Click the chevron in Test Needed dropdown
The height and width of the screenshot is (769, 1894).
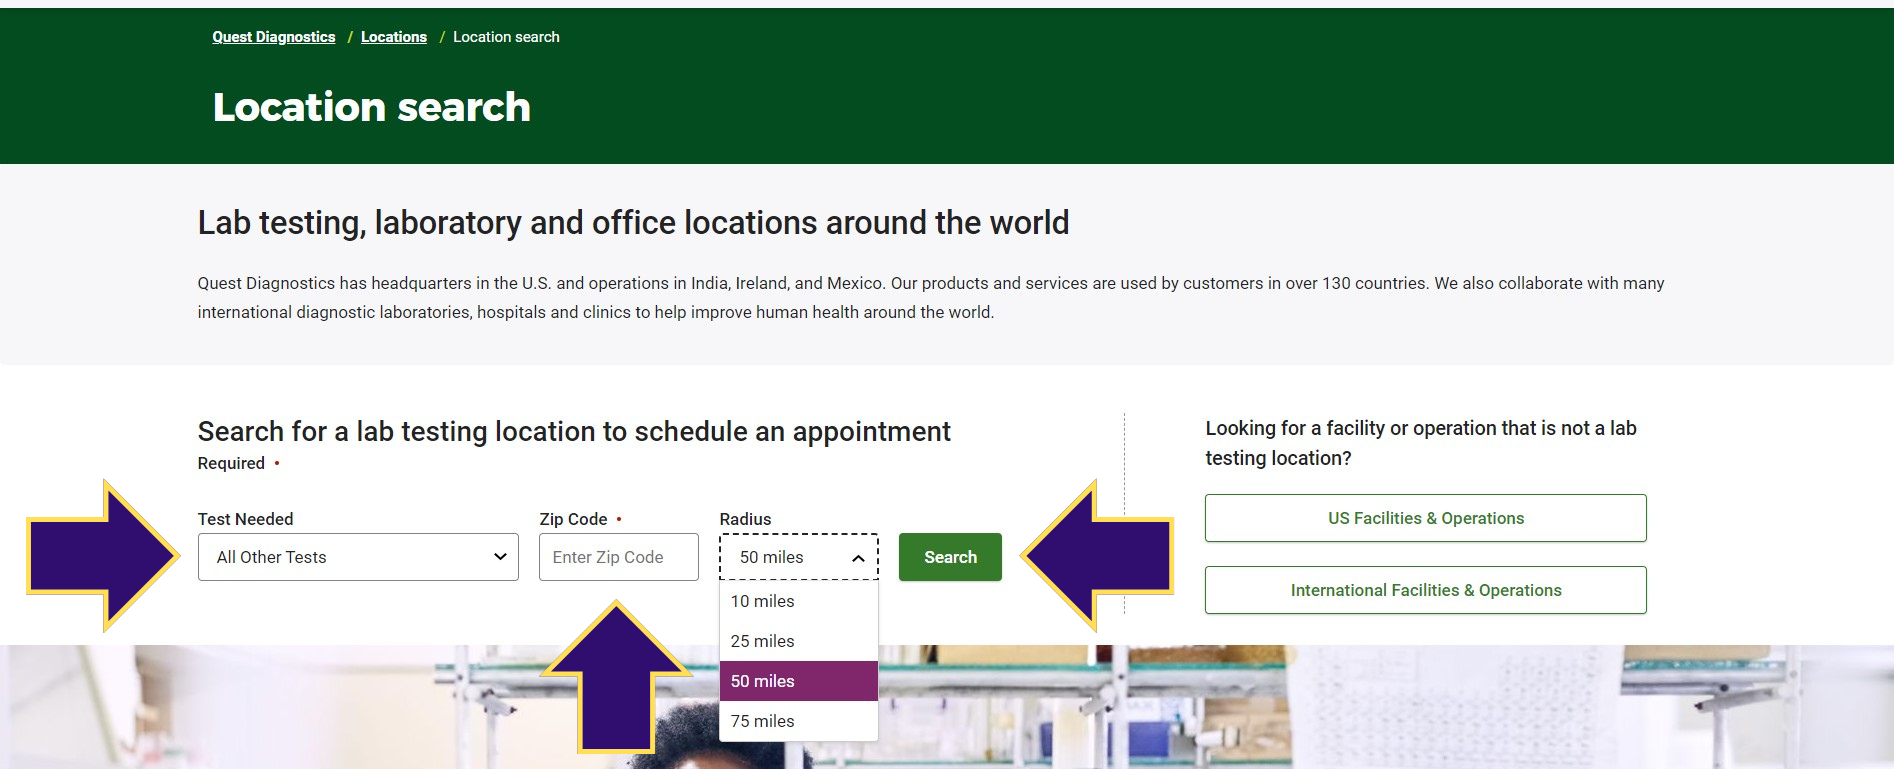500,557
